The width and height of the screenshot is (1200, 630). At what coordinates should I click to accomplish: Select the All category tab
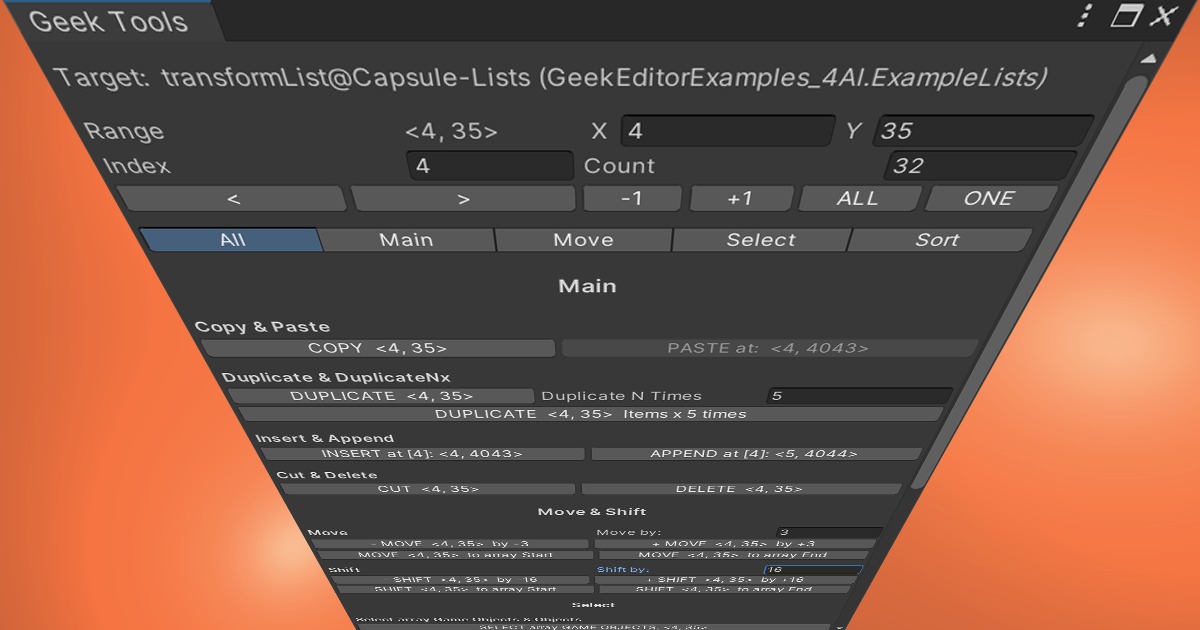tap(232, 240)
